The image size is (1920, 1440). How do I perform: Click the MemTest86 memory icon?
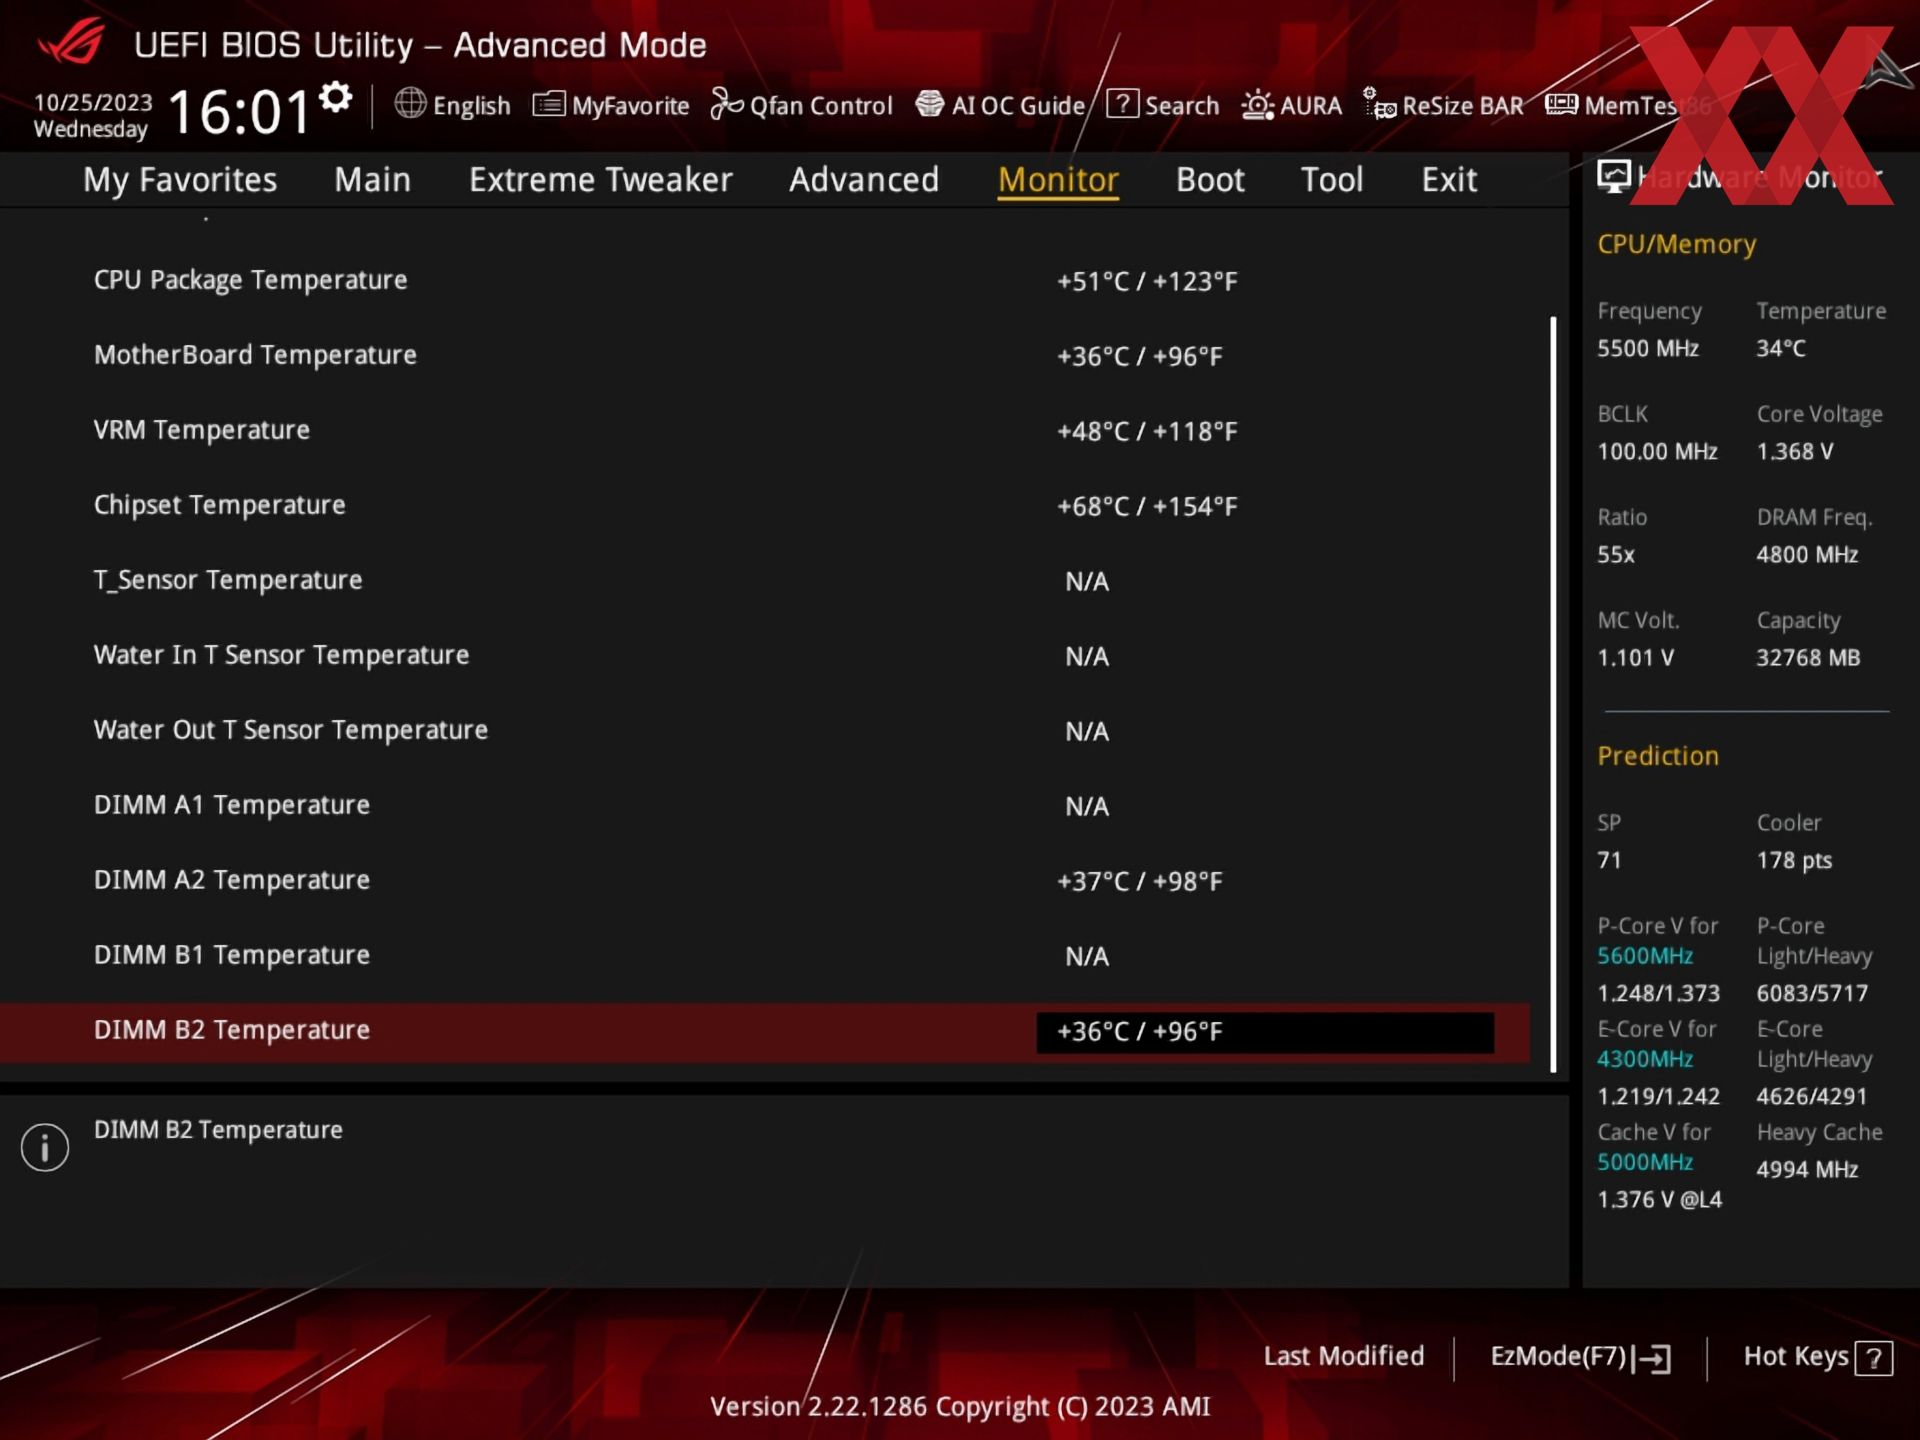click(x=1561, y=104)
